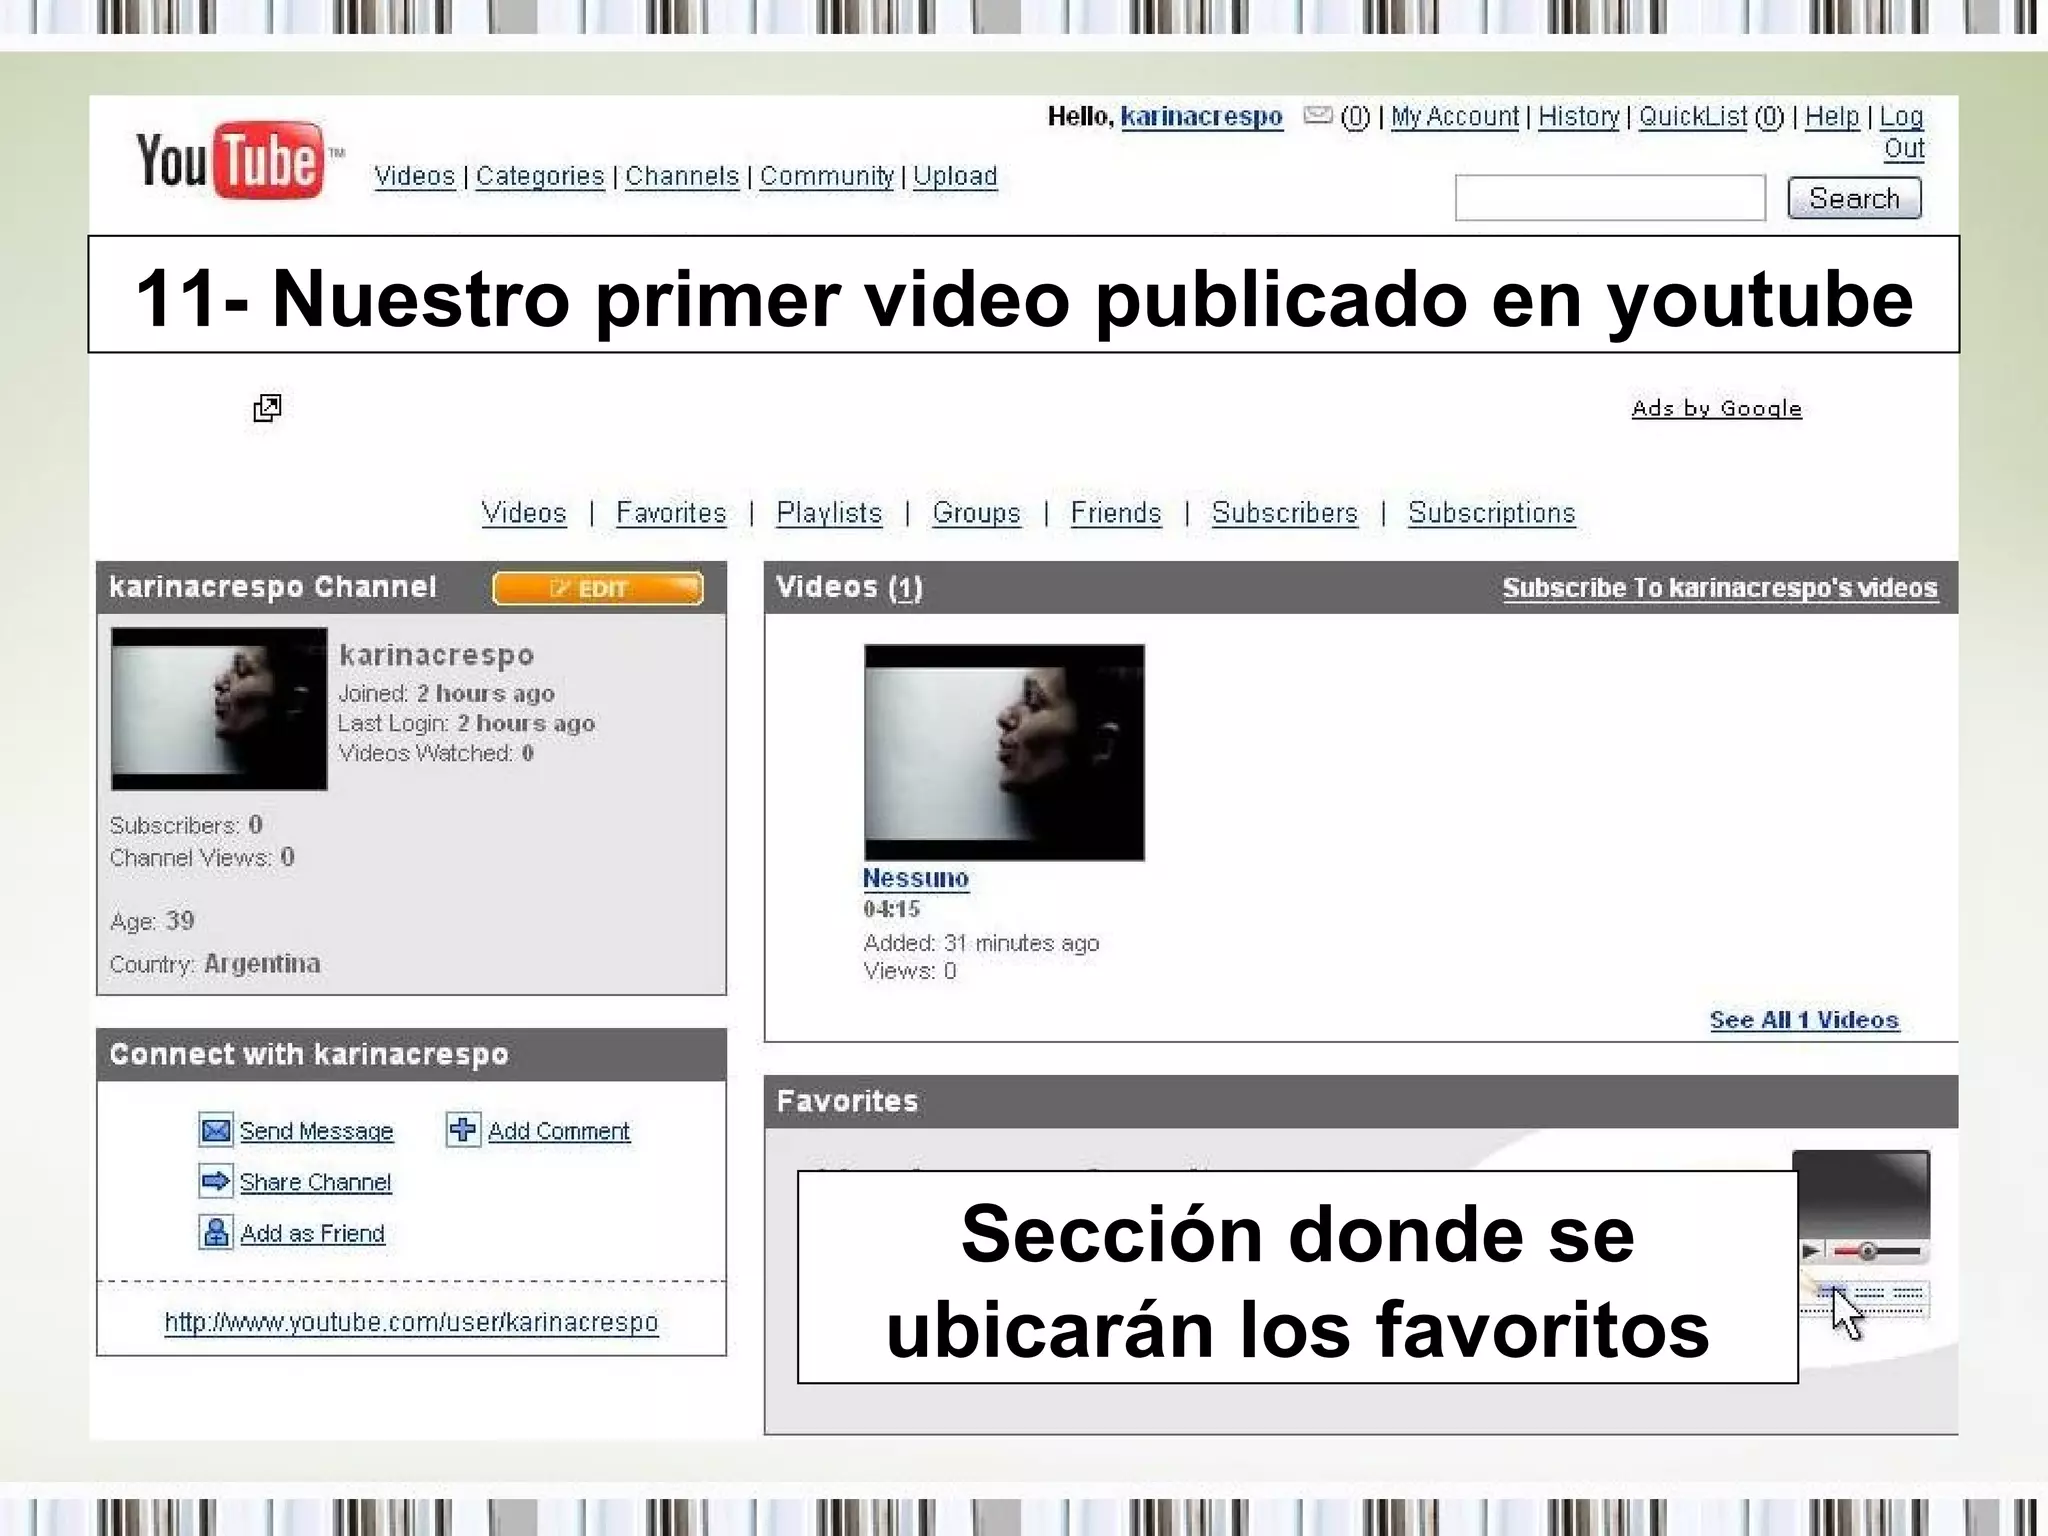This screenshot has height=1536, width=2048.
Task: Open the Upload page
Action: tap(955, 176)
